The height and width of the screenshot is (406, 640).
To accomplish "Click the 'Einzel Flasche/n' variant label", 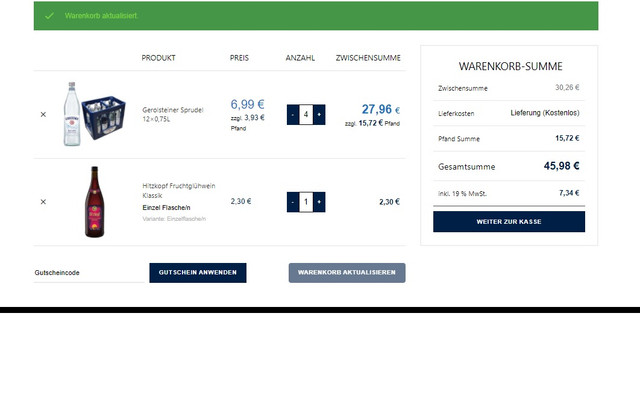I will pos(166,208).
